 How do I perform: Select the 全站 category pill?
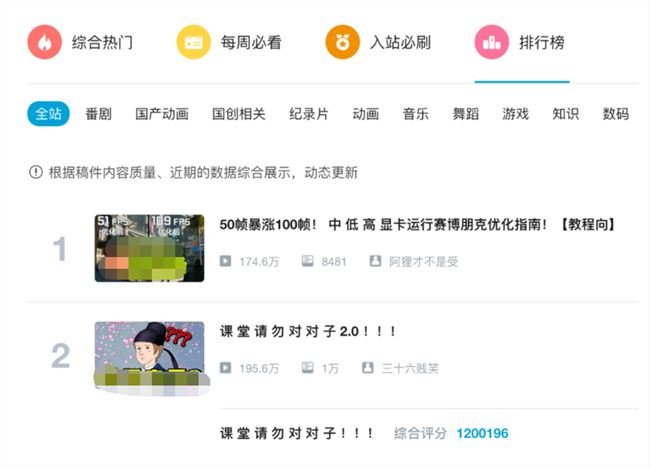tap(48, 114)
